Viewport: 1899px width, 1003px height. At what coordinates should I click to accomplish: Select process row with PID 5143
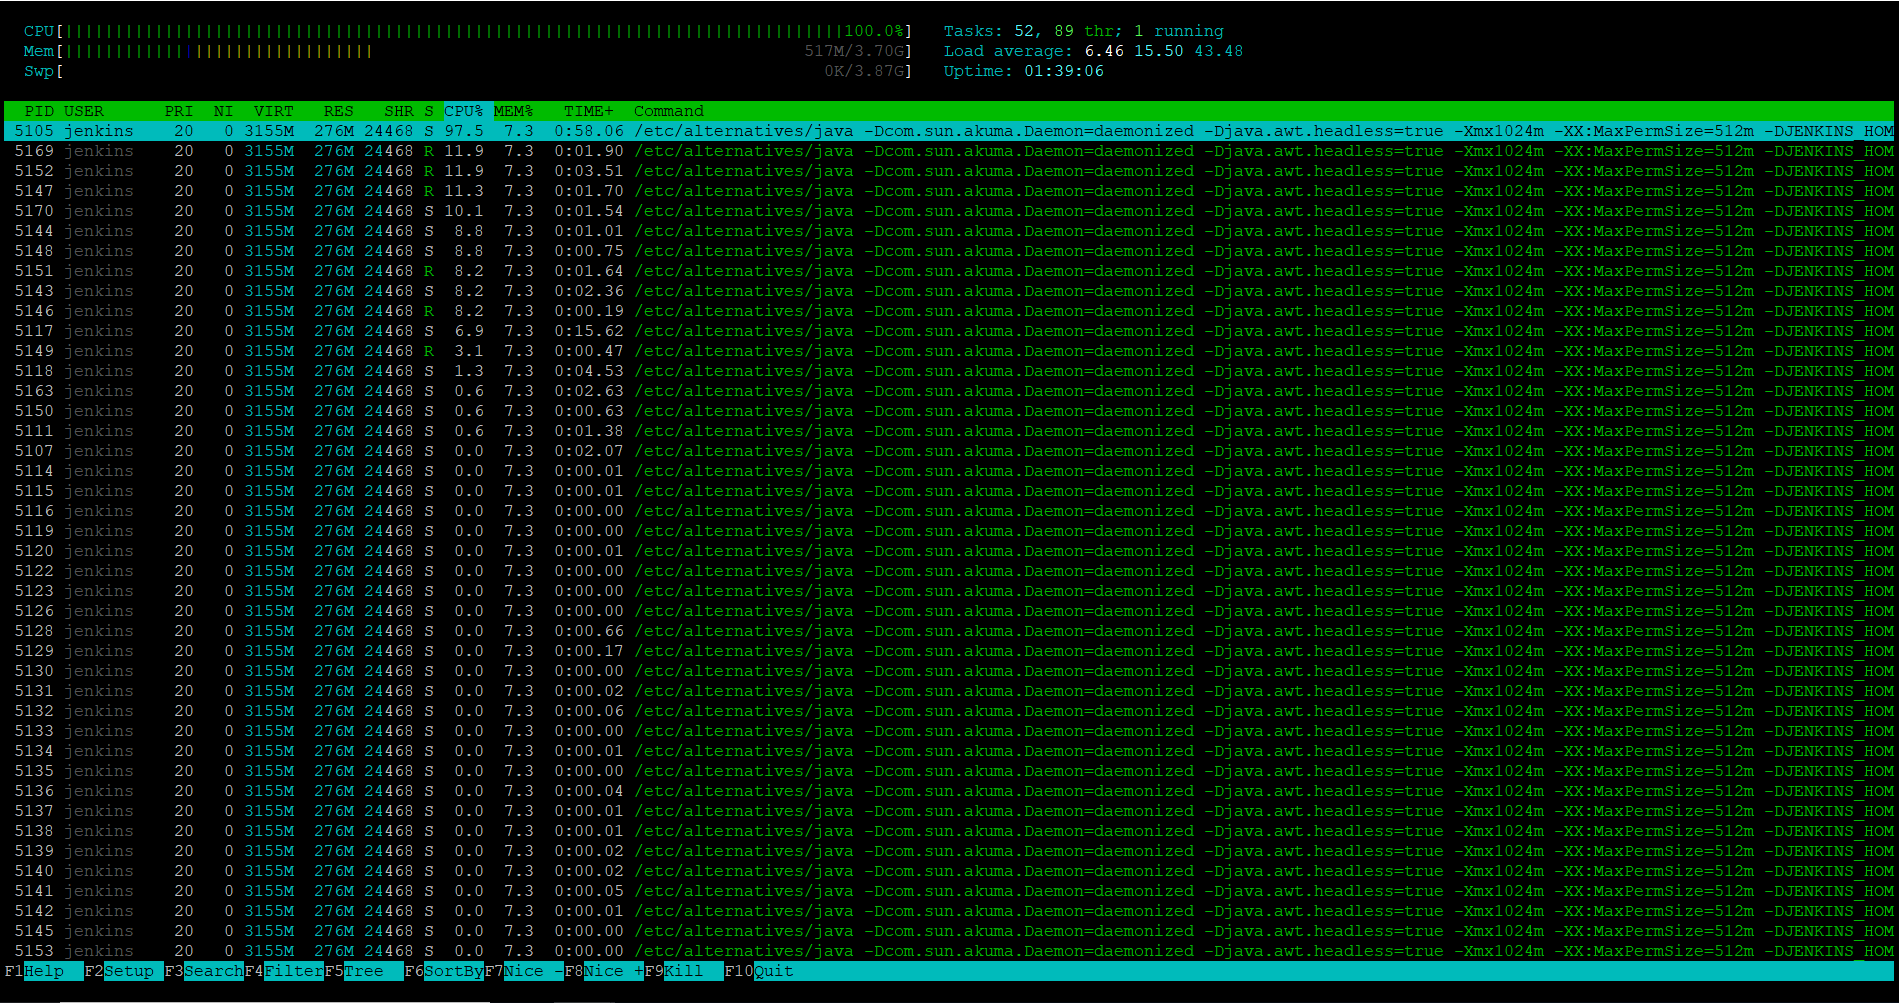point(949,291)
